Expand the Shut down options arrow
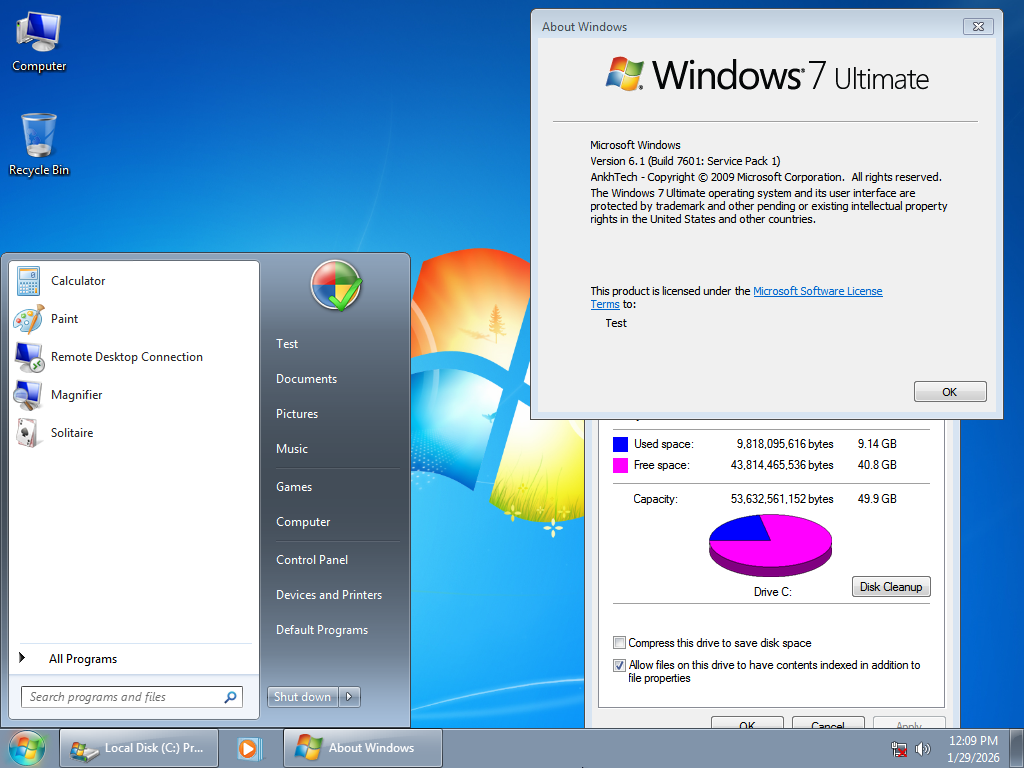This screenshot has width=1024, height=768. (348, 697)
